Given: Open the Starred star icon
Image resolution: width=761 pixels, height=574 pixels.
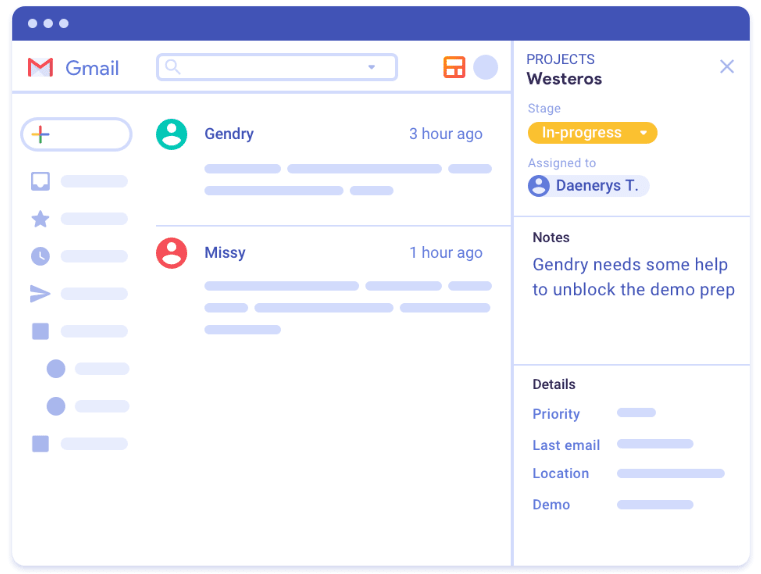Looking at the screenshot, I should point(40,219).
